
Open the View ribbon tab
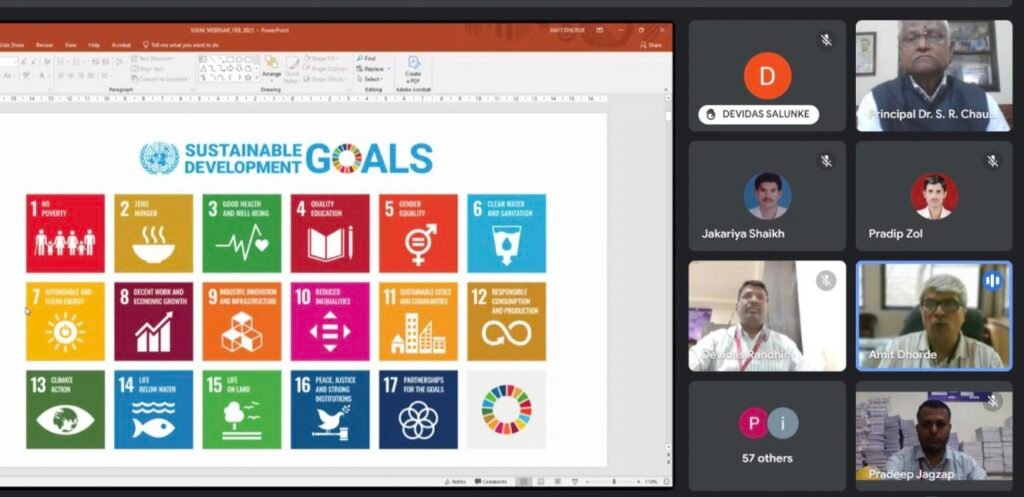[70, 45]
